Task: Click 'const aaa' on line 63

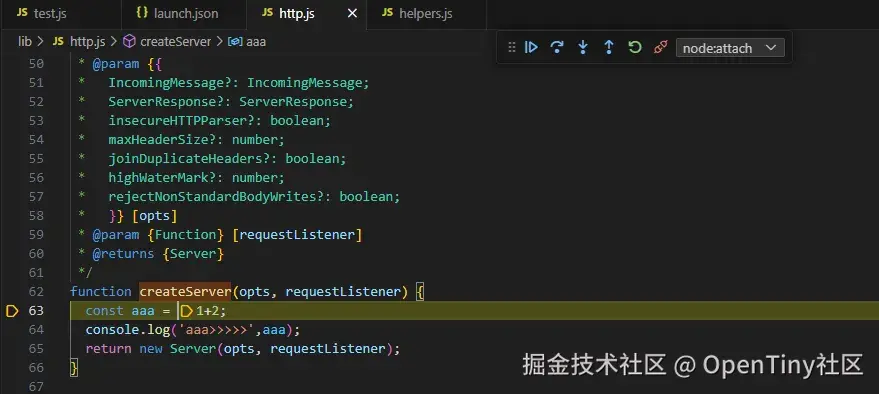Action: pos(120,311)
